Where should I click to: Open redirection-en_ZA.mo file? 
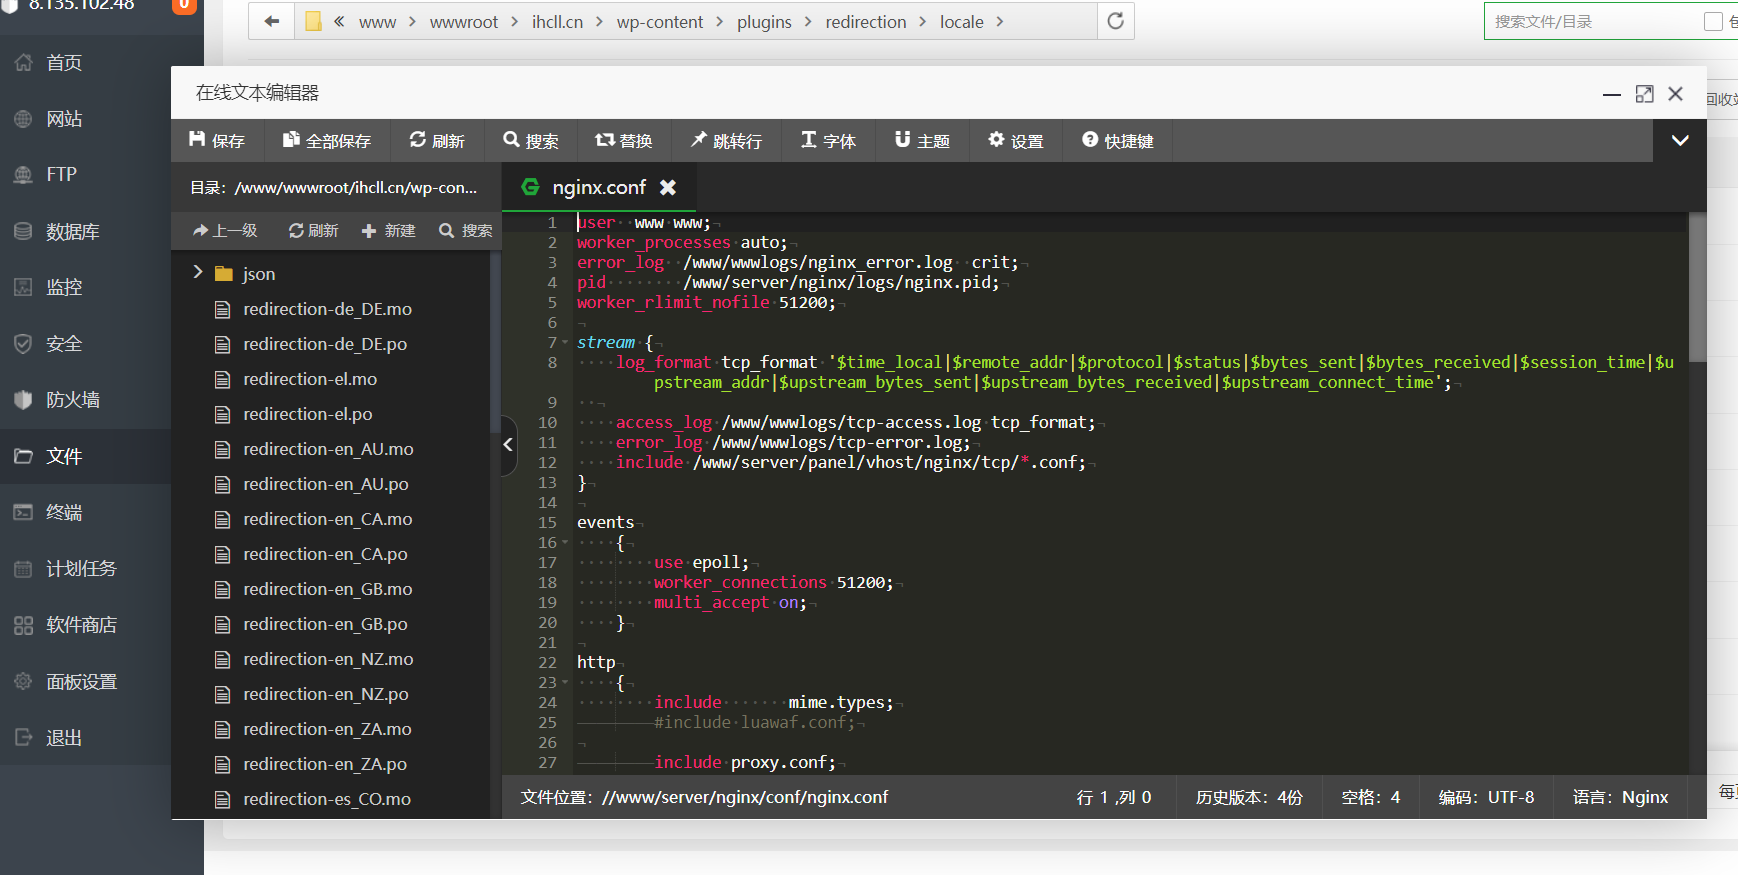point(327,729)
